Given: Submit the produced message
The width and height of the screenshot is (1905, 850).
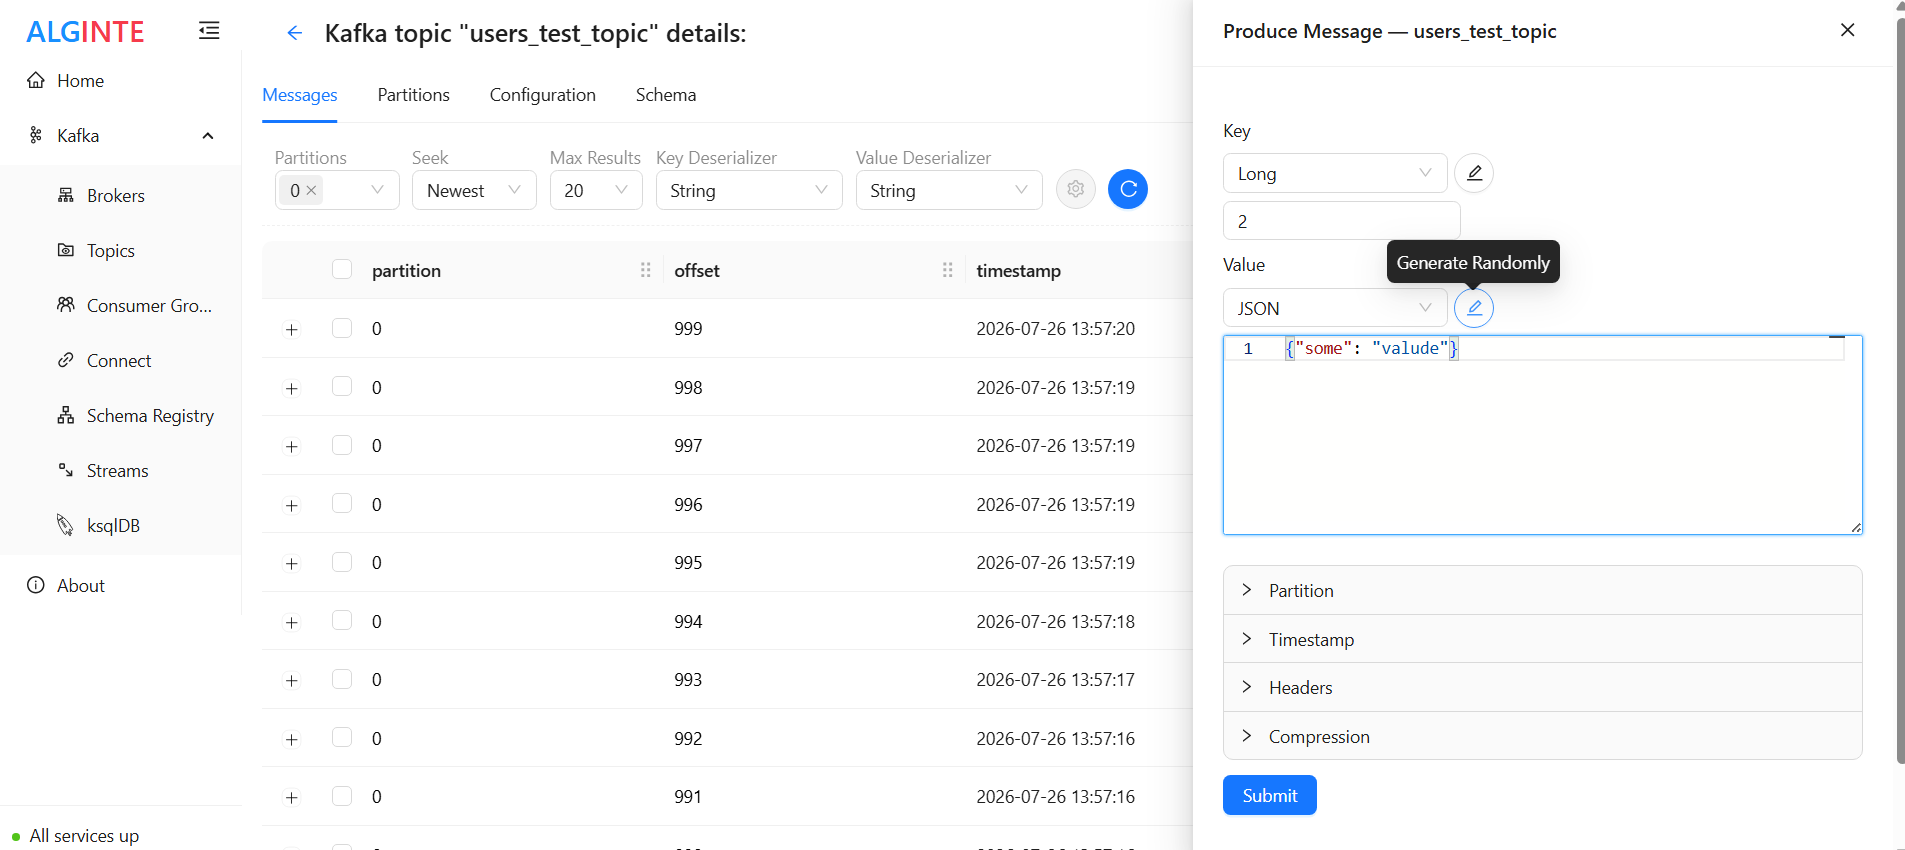Looking at the screenshot, I should pyautogui.click(x=1269, y=795).
